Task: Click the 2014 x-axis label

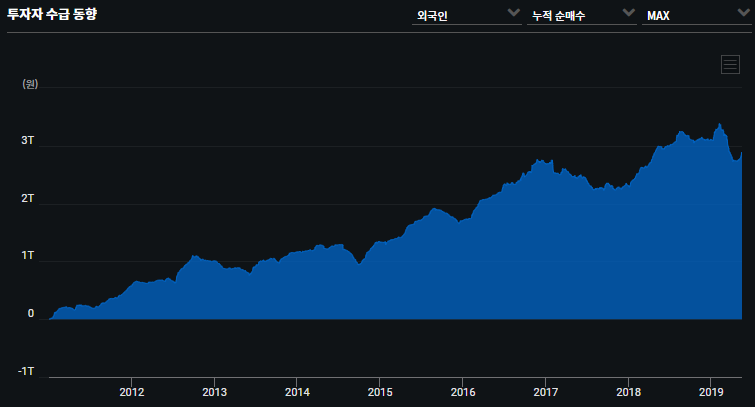Action: pos(297,392)
